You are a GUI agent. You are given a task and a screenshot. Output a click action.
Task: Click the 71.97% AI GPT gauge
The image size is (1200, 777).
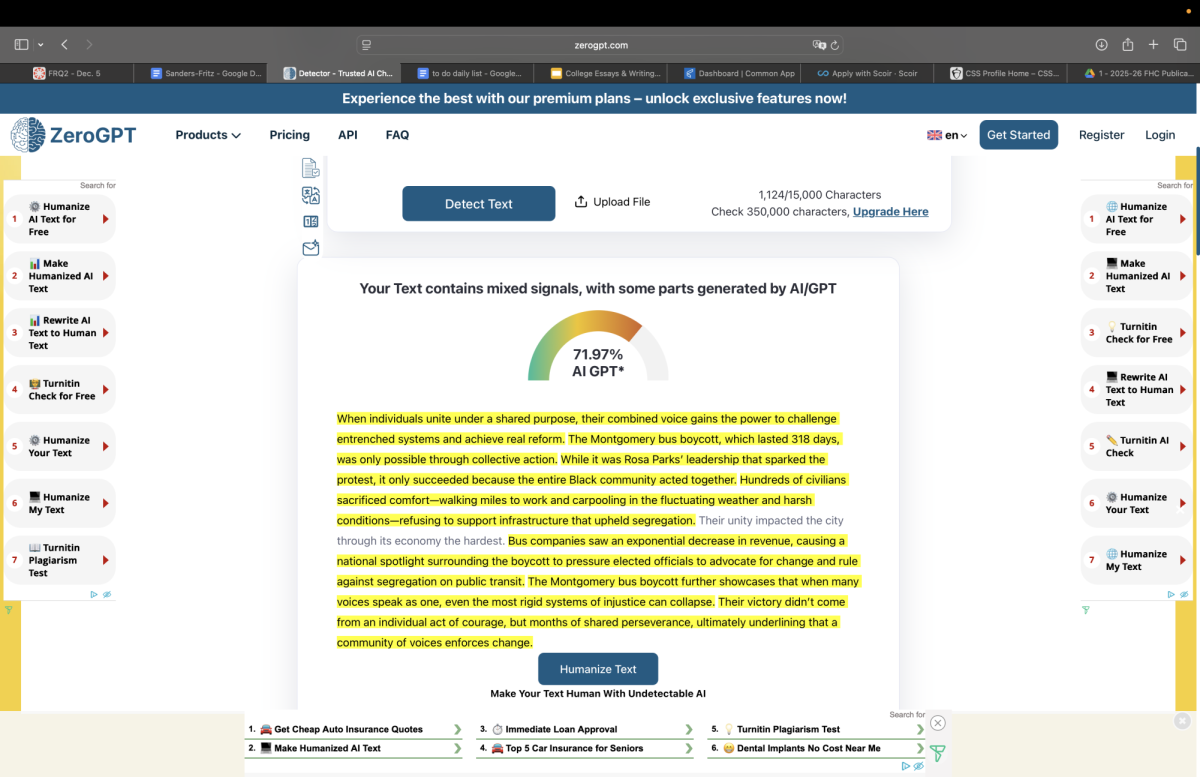coord(598,345)
